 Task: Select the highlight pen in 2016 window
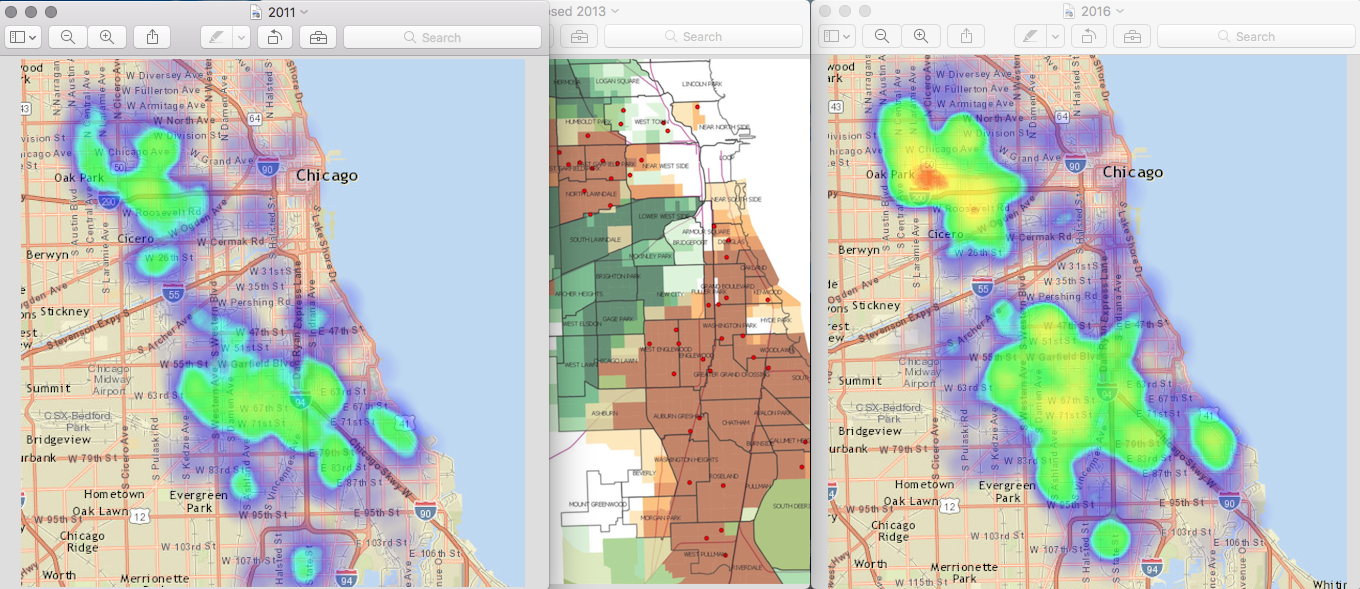pos(1030,36)
